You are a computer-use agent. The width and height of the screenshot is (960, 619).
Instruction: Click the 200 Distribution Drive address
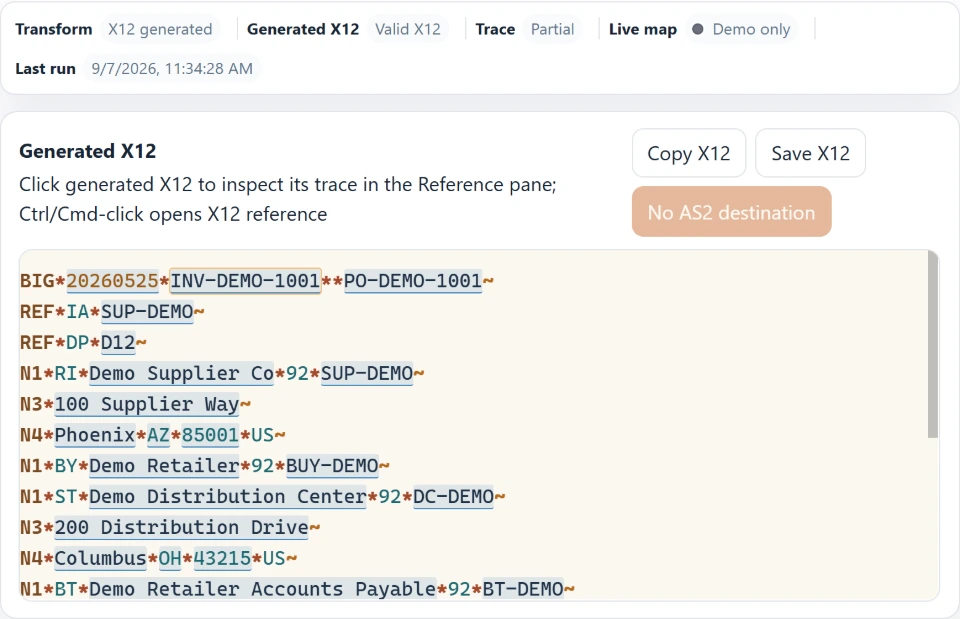(181, 527)
